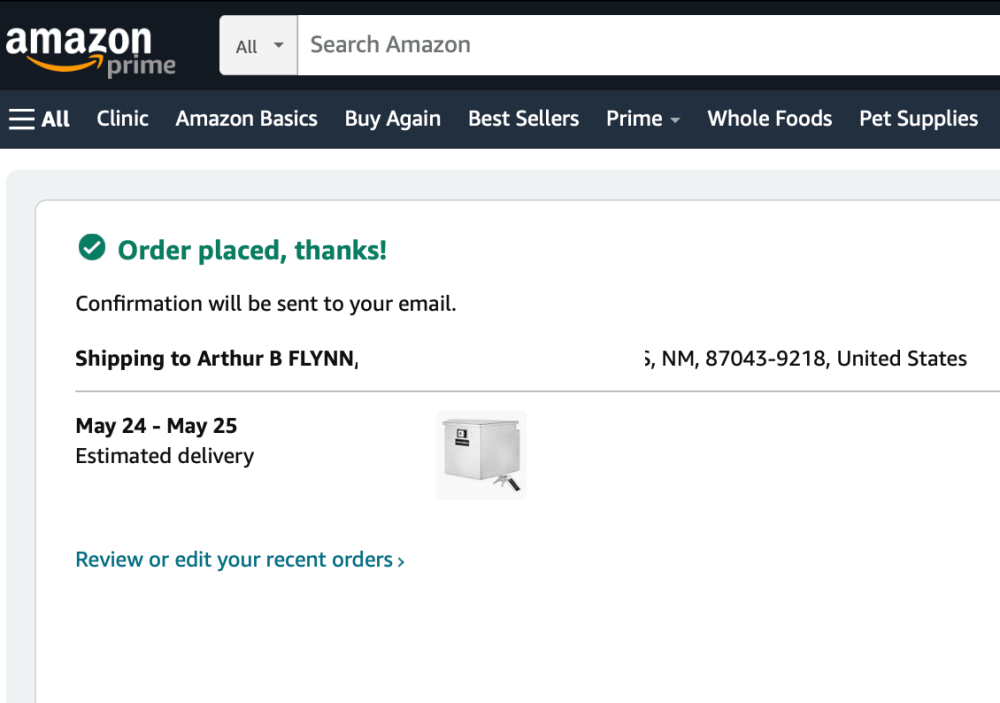Select Buy Again in the navigation
The width and height of the screenshot is (1000, 703).
coord(392,119)
